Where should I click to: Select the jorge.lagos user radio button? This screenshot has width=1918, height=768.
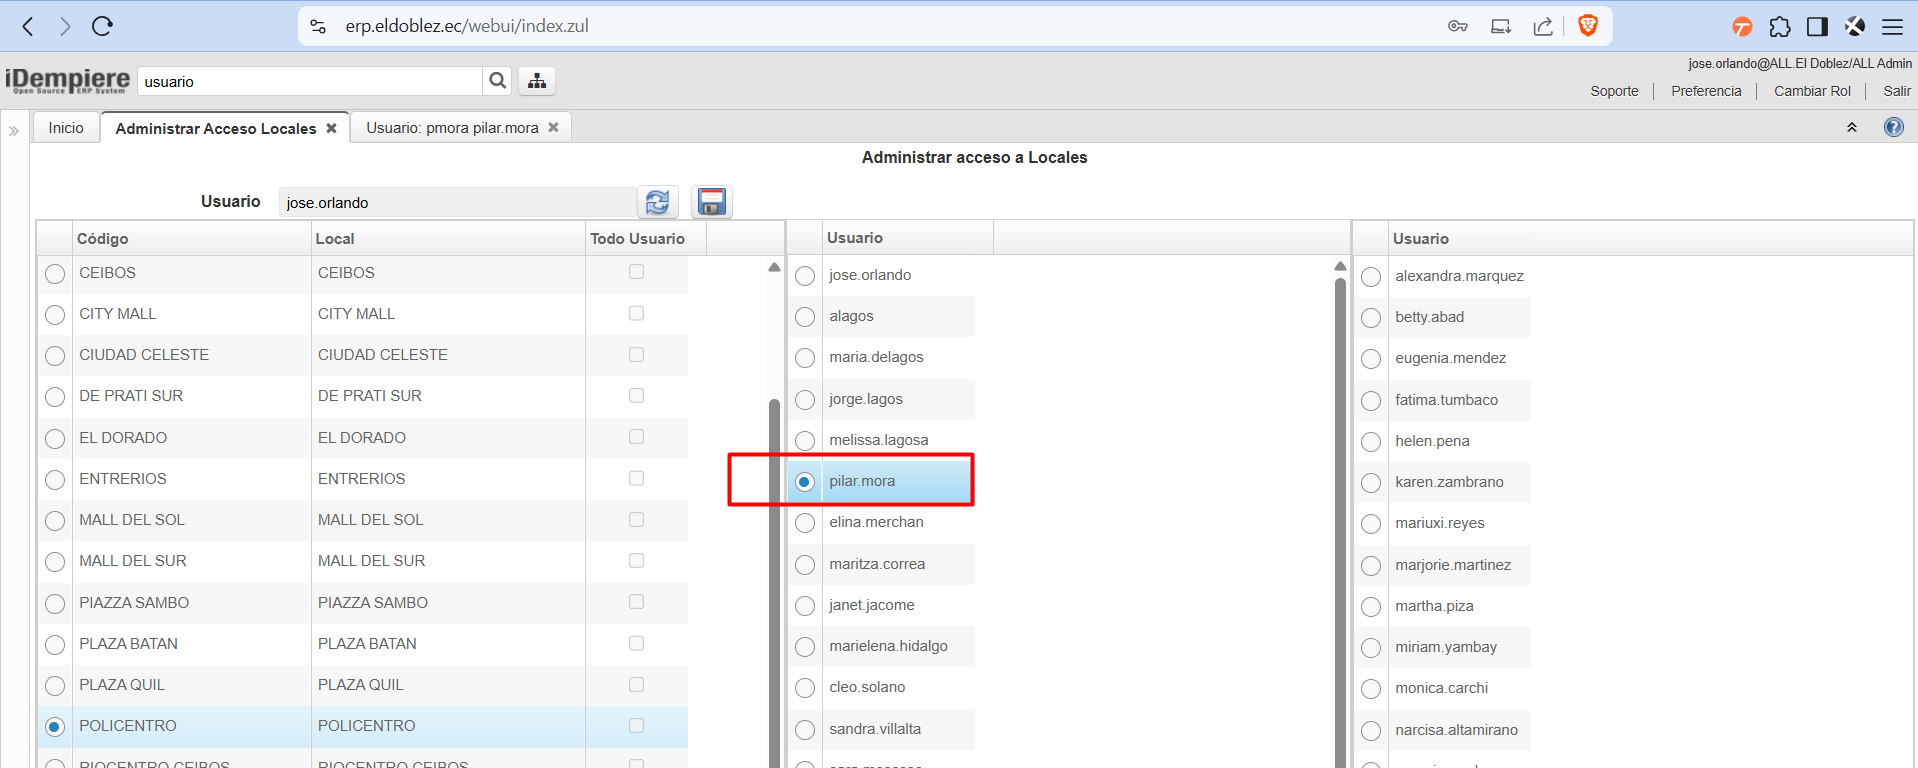click(805, 400)
